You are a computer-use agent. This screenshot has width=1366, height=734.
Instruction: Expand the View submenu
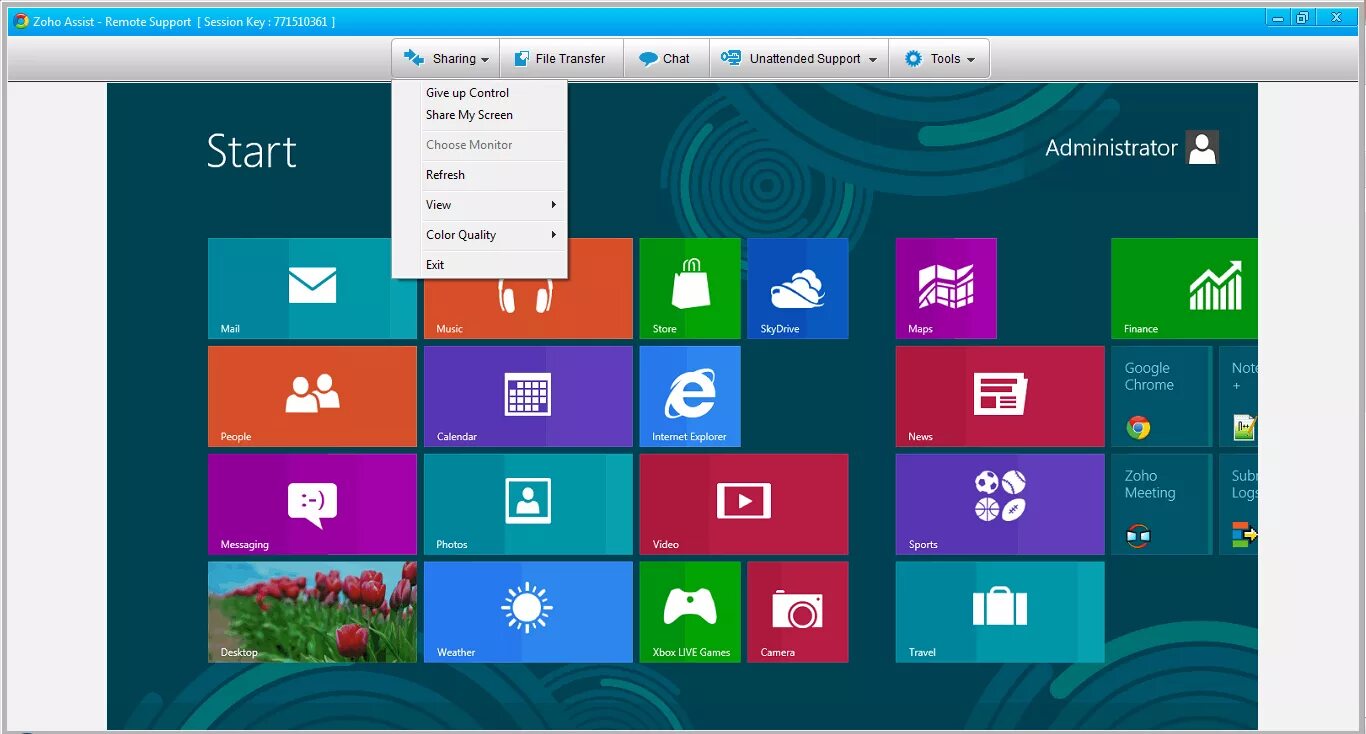[480, 205]
